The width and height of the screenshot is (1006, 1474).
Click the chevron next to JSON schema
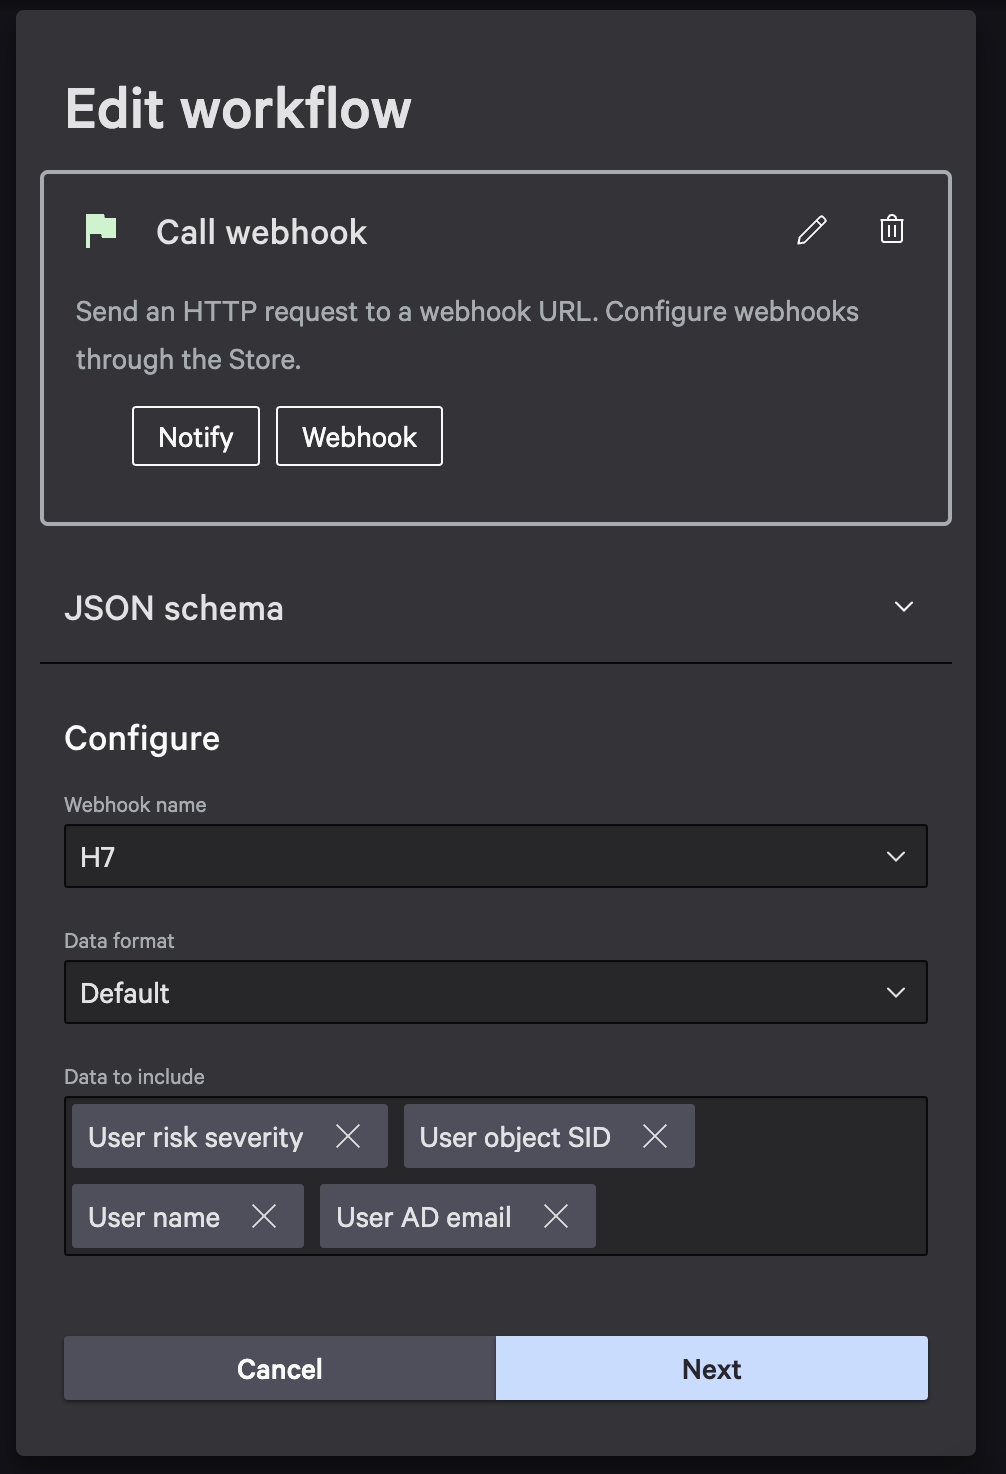[904, 607]
